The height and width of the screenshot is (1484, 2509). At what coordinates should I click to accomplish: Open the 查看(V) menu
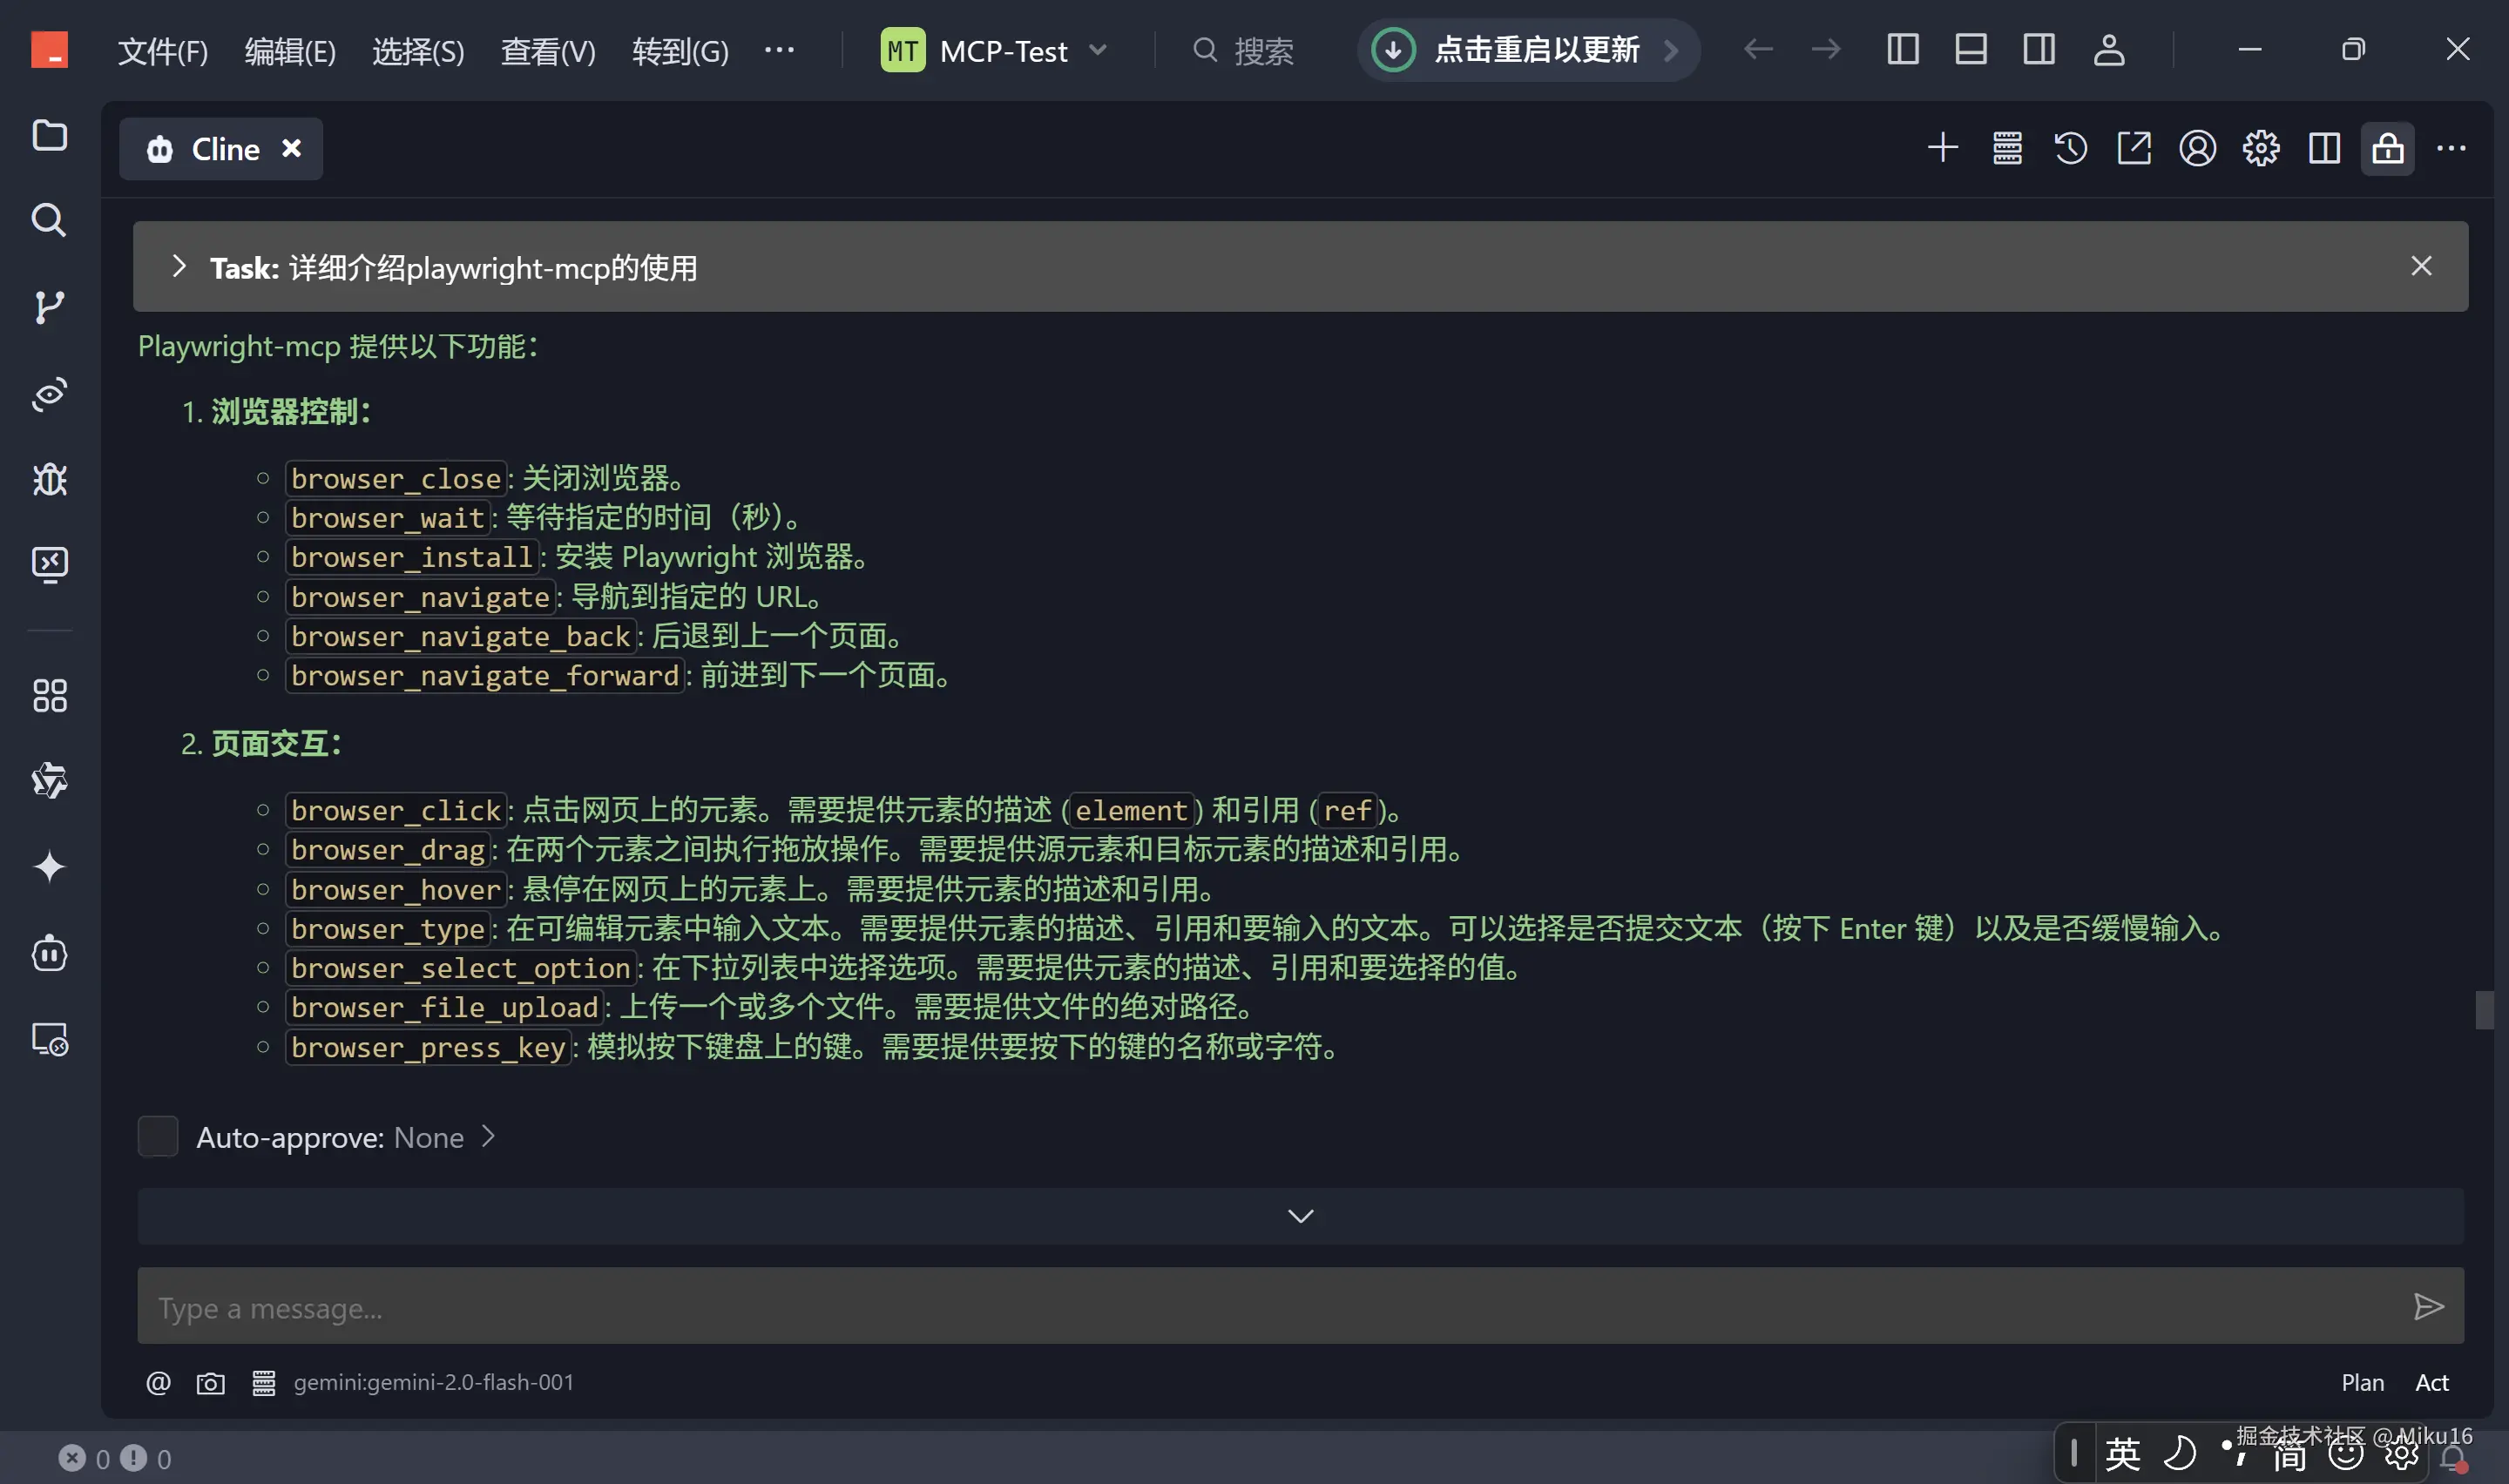(548, 50)
